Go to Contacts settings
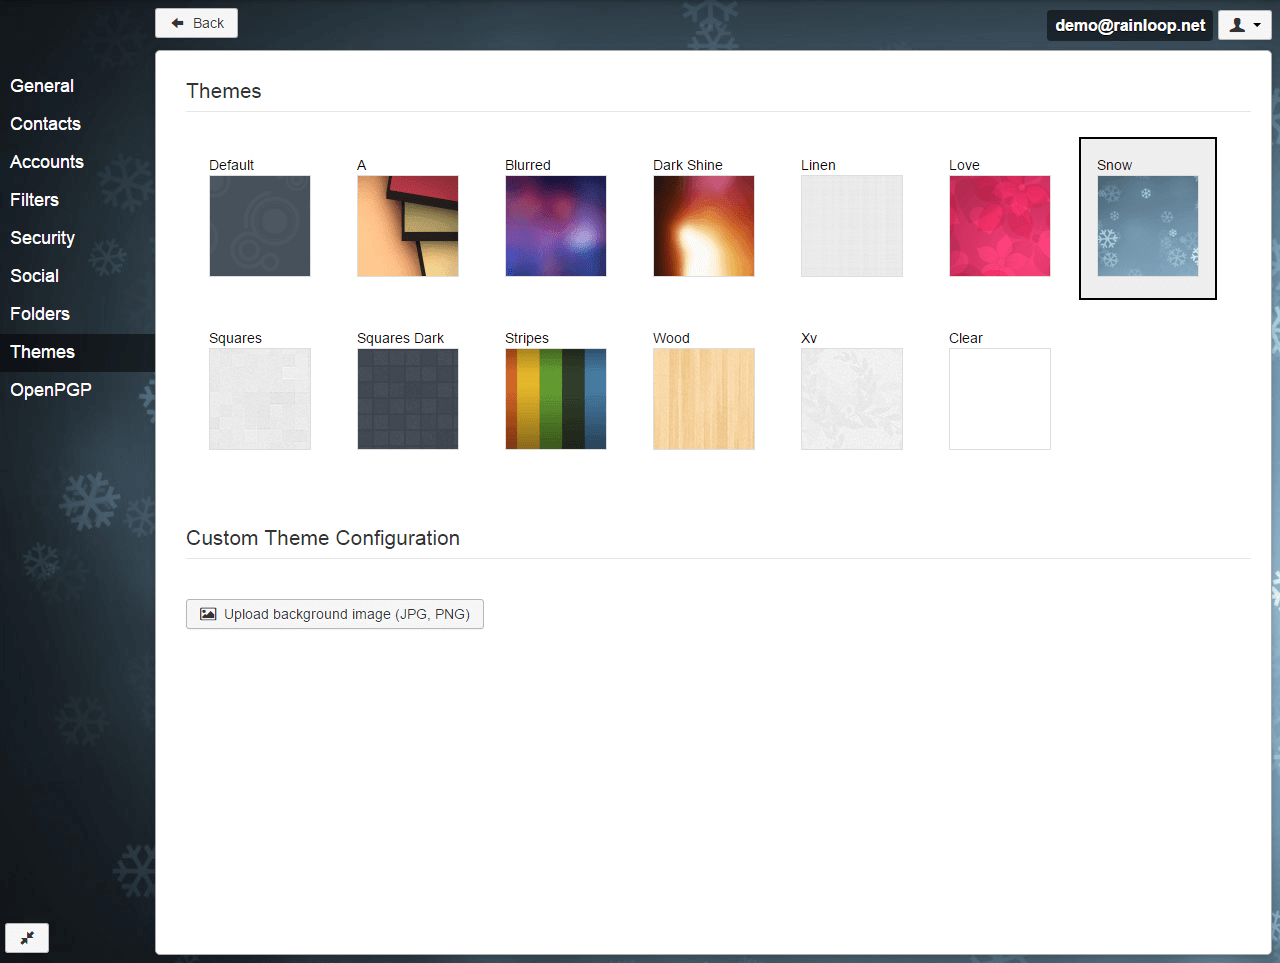 point(46,124)
